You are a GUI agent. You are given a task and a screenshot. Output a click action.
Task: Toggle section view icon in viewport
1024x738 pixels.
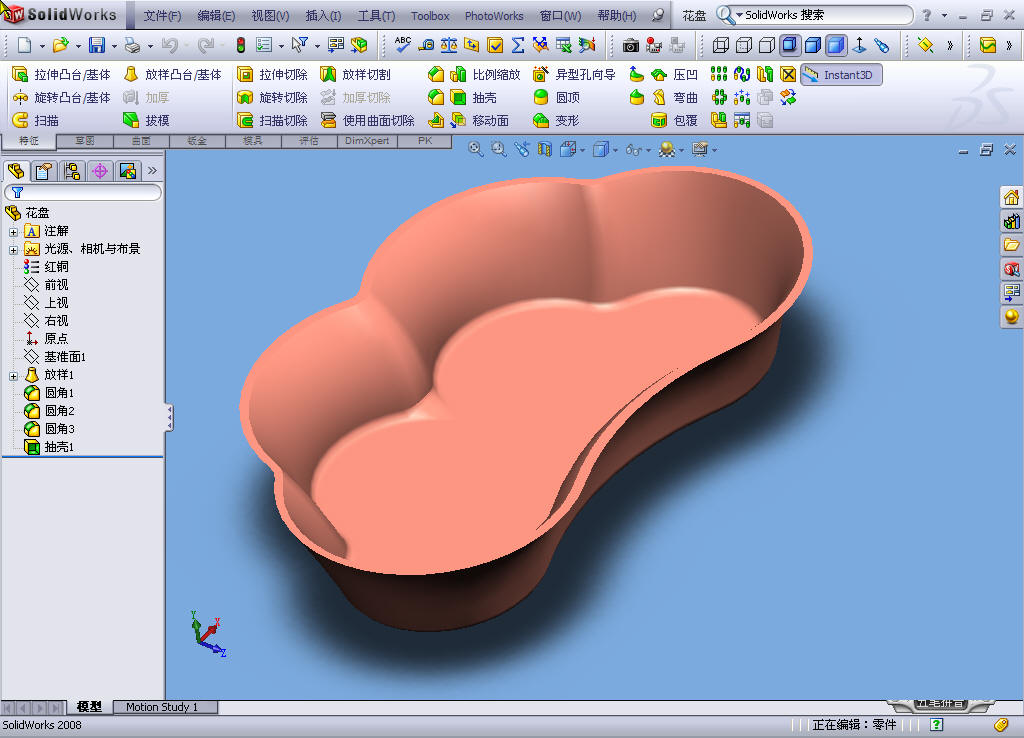click(x=544, y=150)
